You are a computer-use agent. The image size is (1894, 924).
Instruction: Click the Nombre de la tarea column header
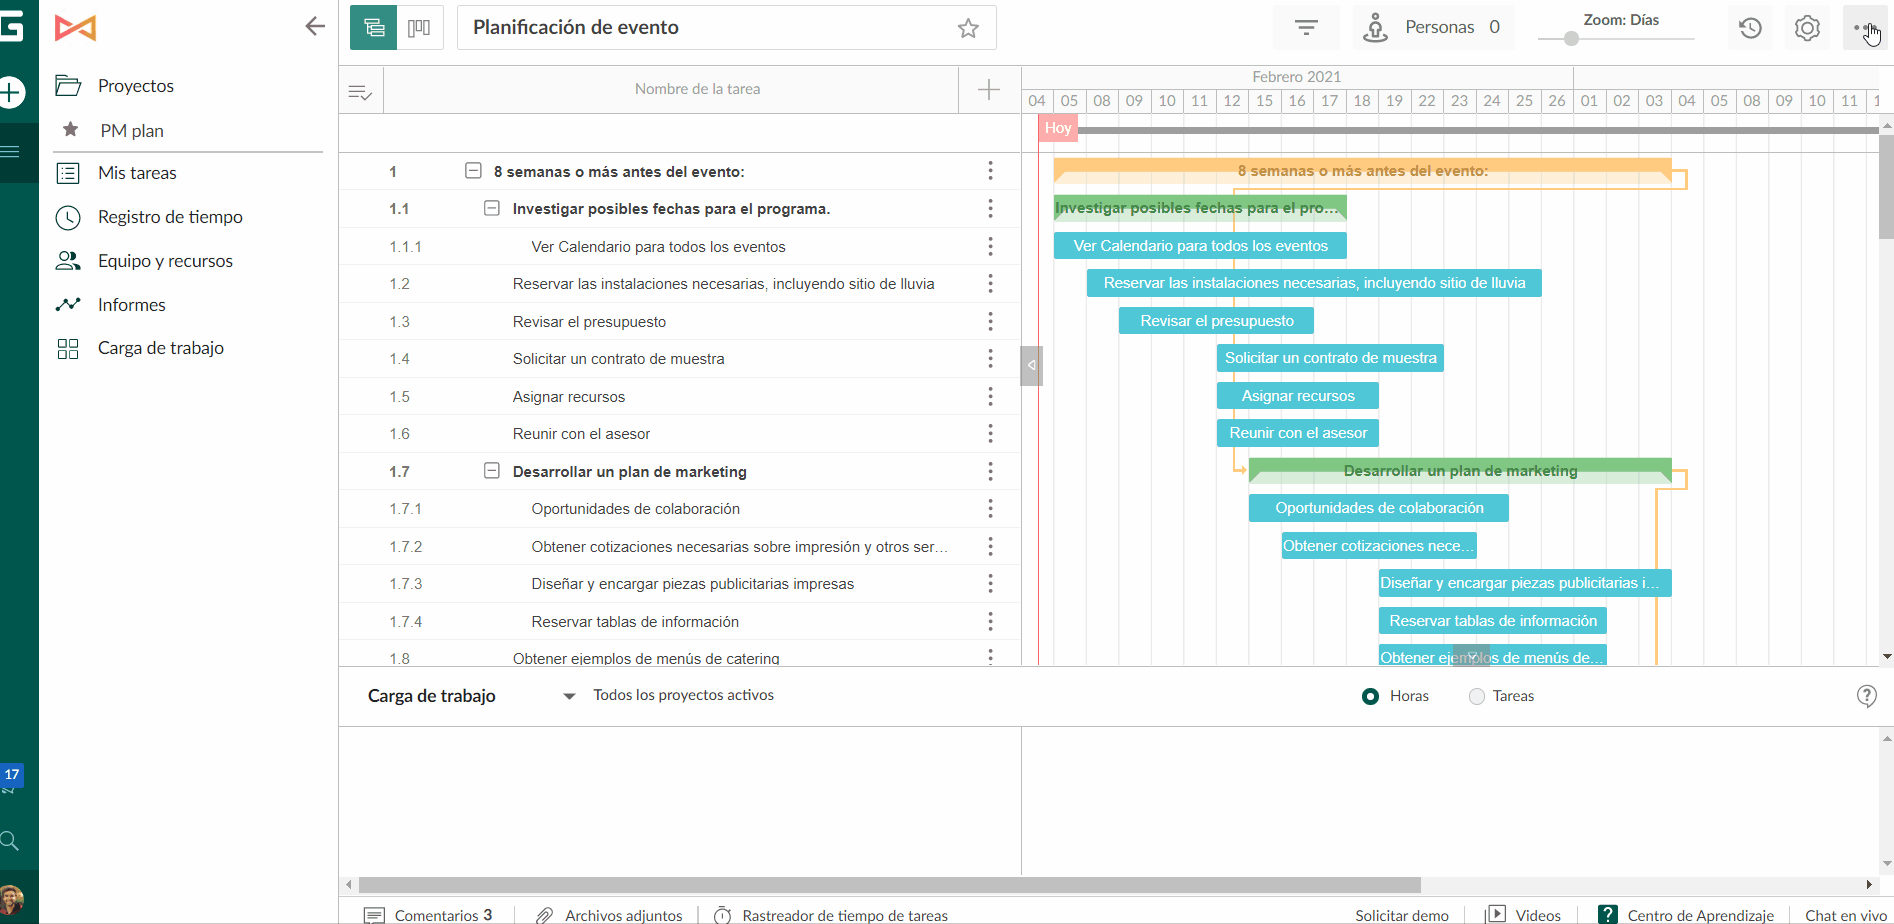tap(671, 89)
